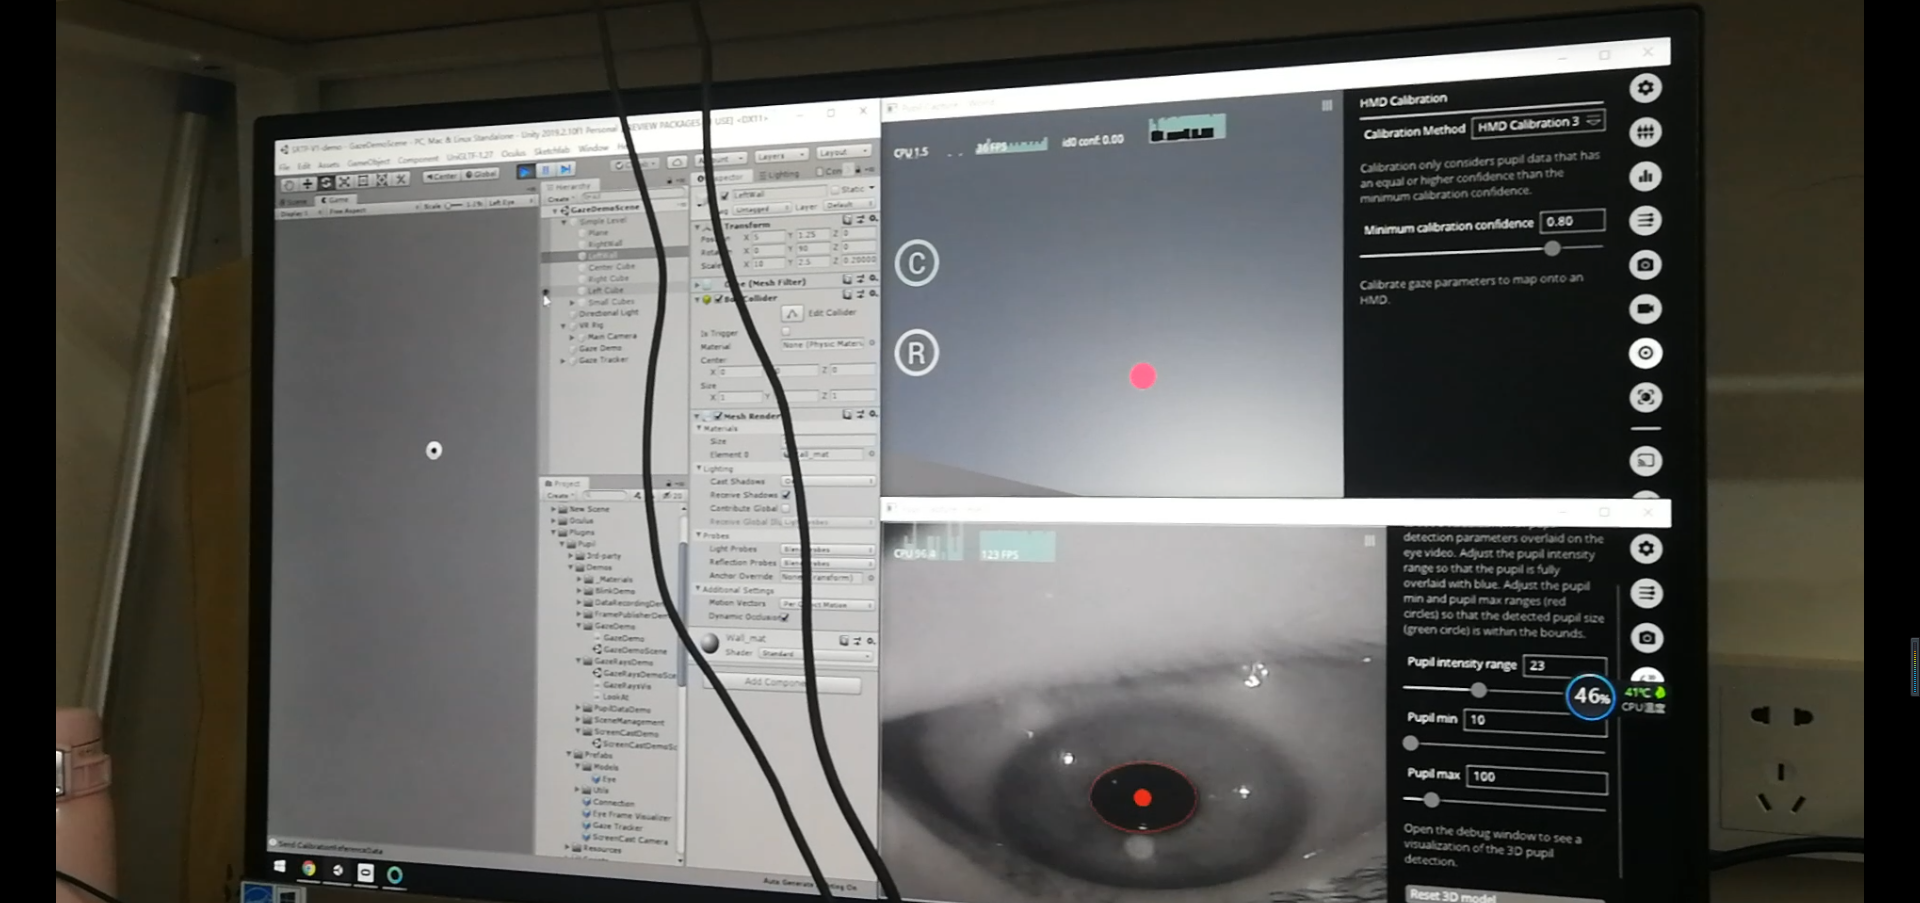
Task: Open the bar chart icon in world sidebar
Action: (x=1645, y=176)
